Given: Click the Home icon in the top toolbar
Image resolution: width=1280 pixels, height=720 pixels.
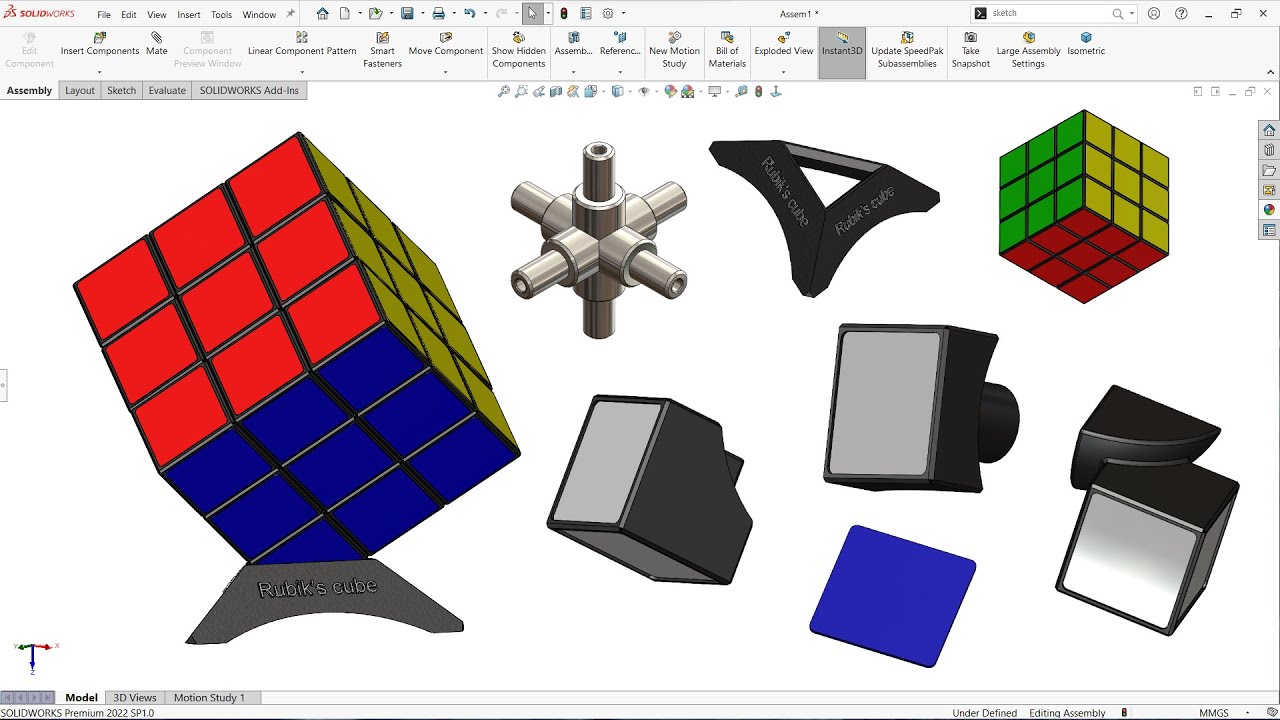Looking at the screenshot, I should click(x=322, y=14).
